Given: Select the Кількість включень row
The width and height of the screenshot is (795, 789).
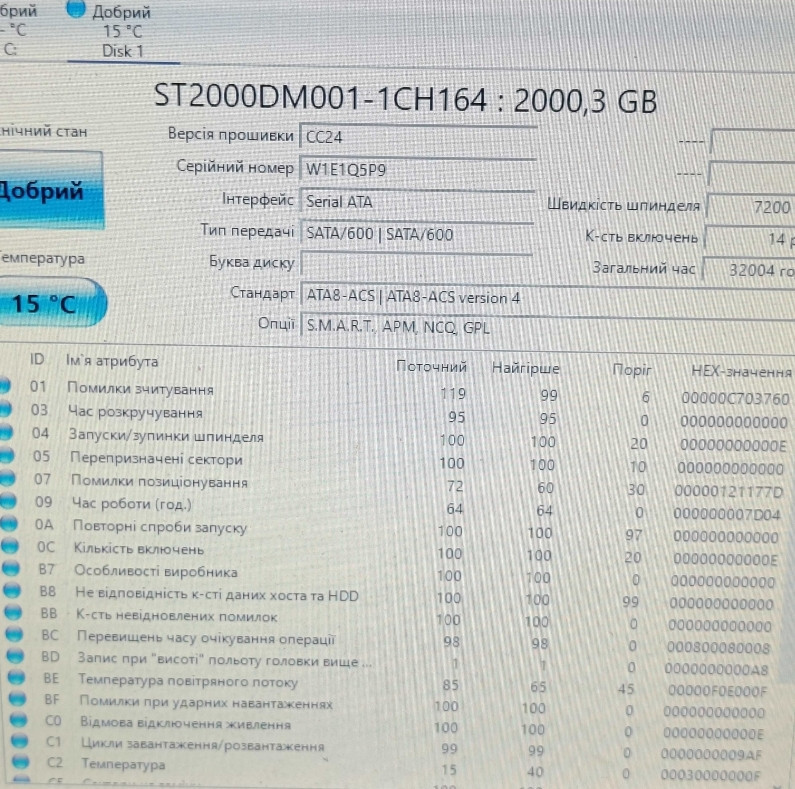Looking at the screenshot, I should tap(391, 552).
